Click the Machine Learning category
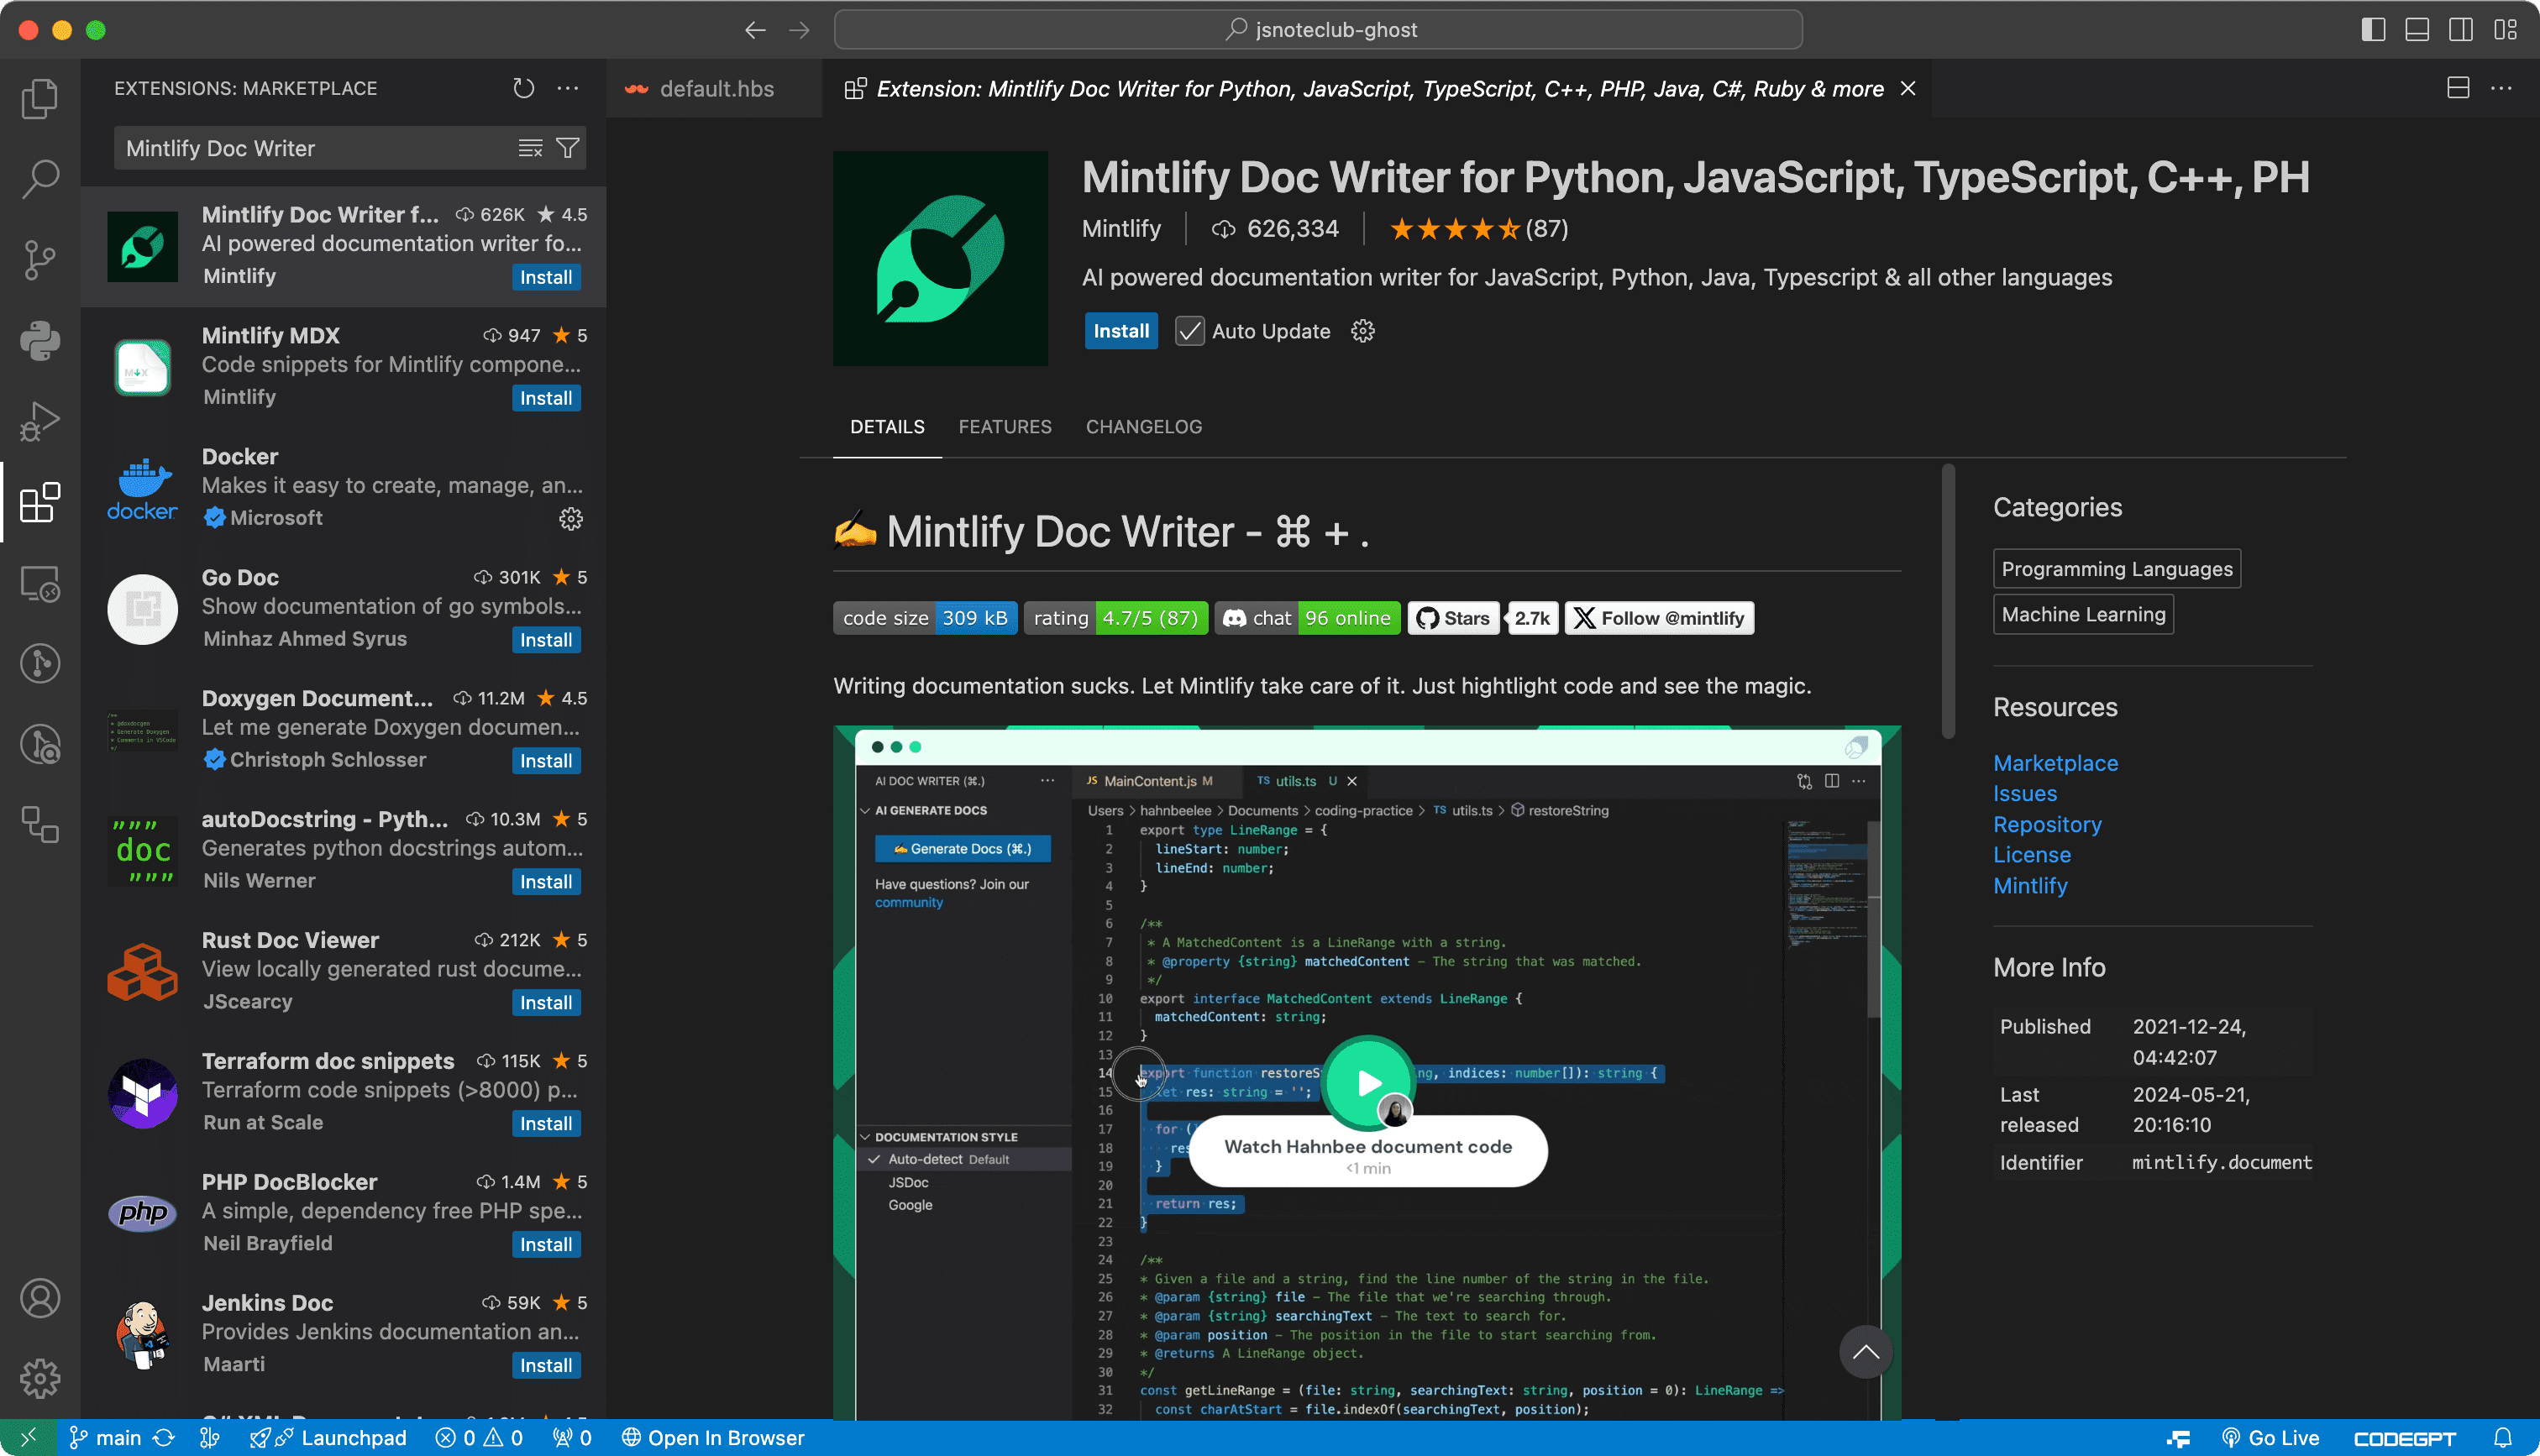Viewport: 2540px width, 1456px height. point(2083,614)
